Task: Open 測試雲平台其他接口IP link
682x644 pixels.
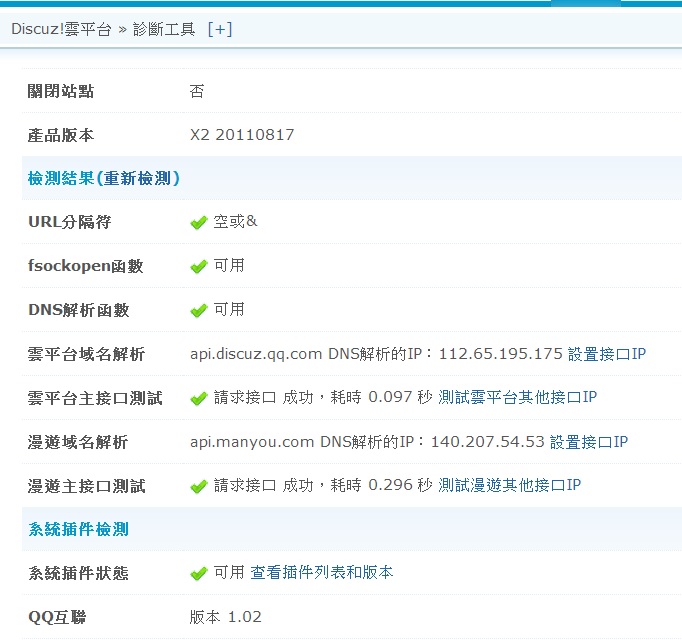Action: (518, 397)
